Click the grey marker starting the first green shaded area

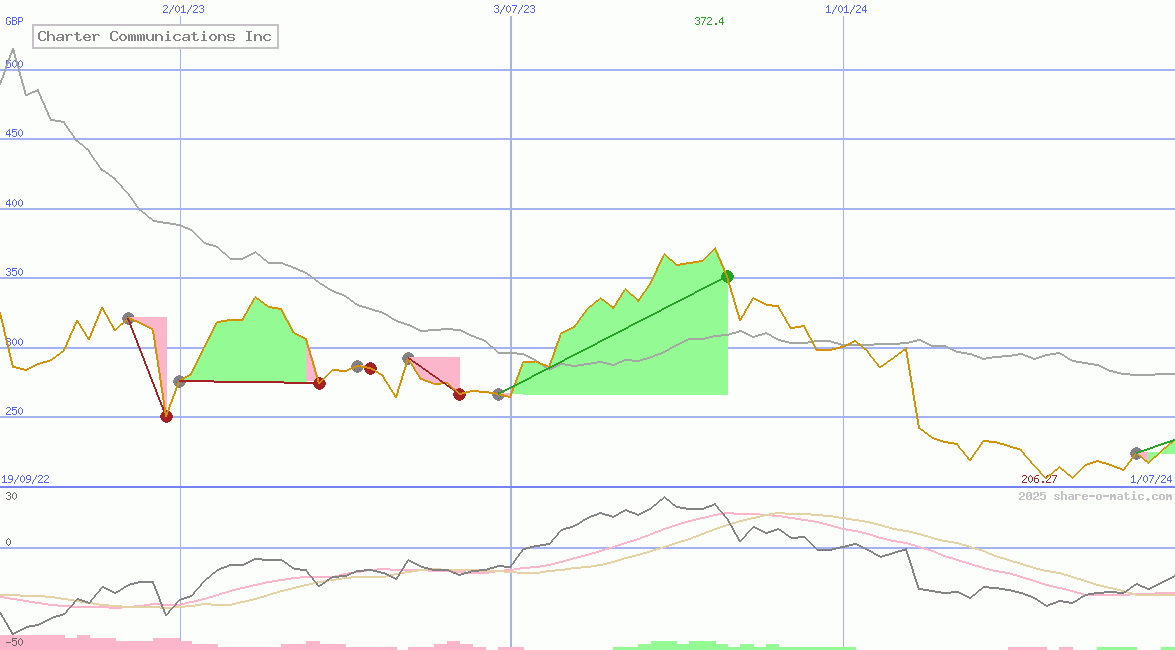pos(179,382)
